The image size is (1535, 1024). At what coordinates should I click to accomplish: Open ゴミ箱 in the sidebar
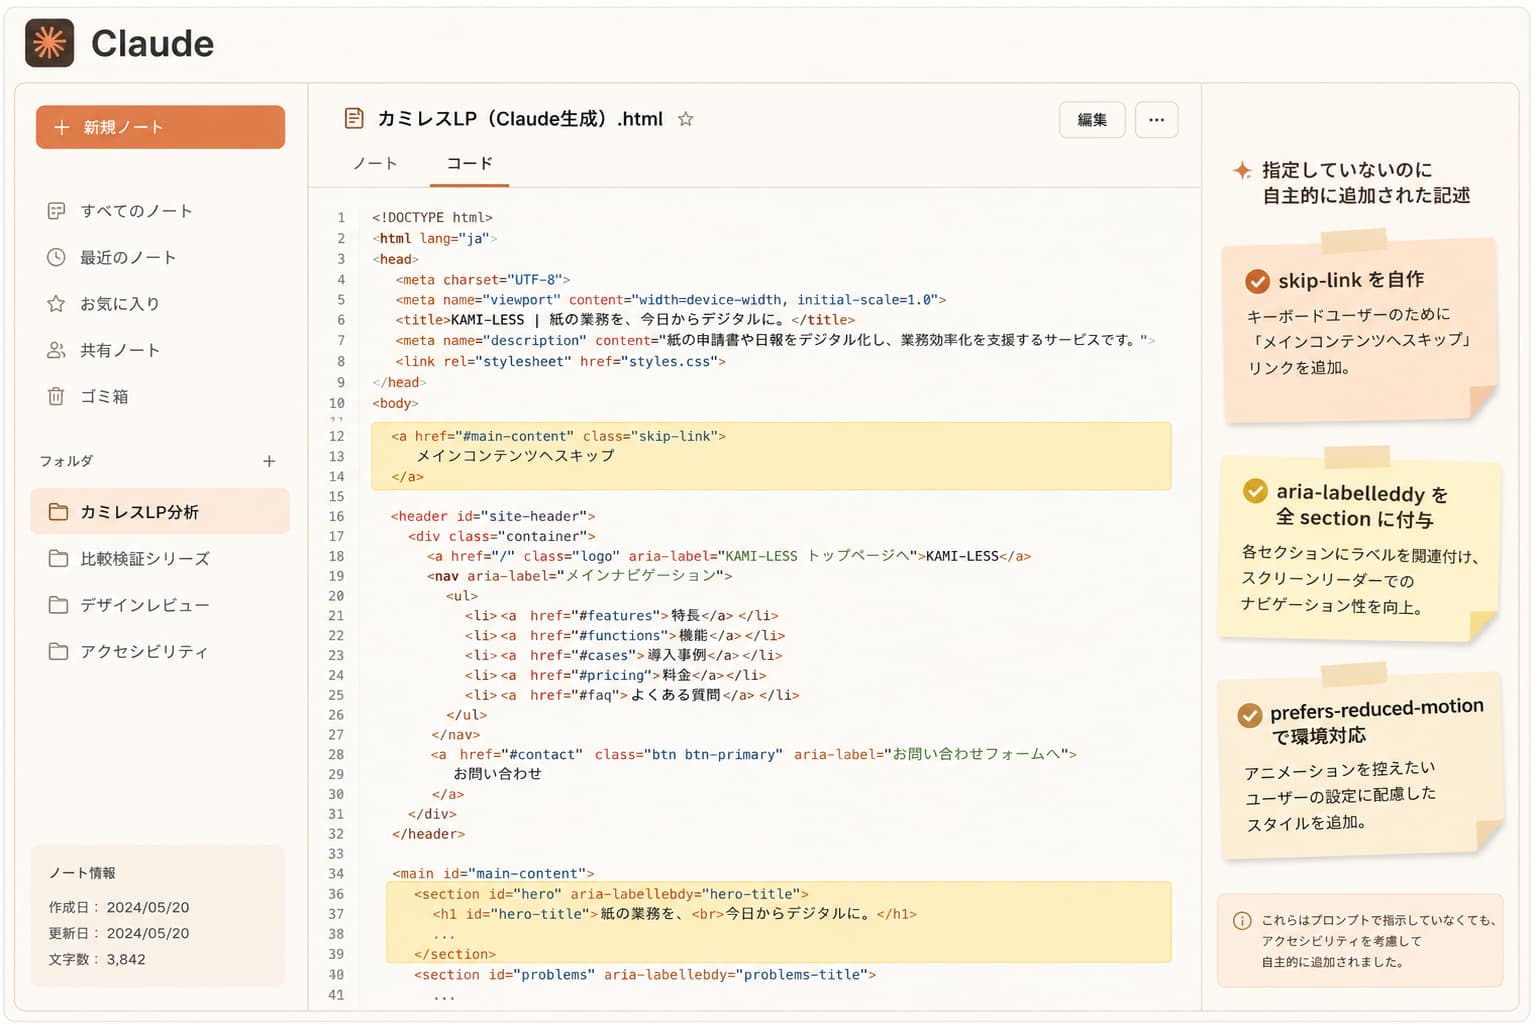coord(160,396)
